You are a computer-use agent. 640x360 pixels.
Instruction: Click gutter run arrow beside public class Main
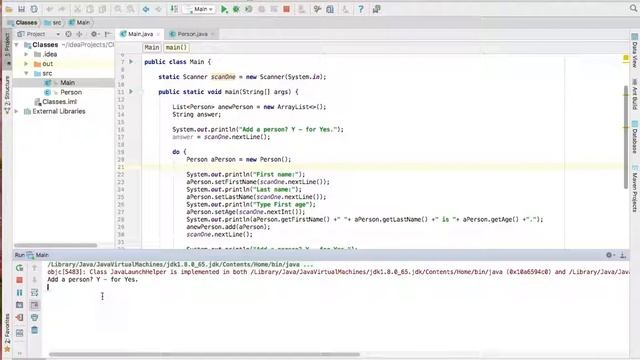pos(131,62)
